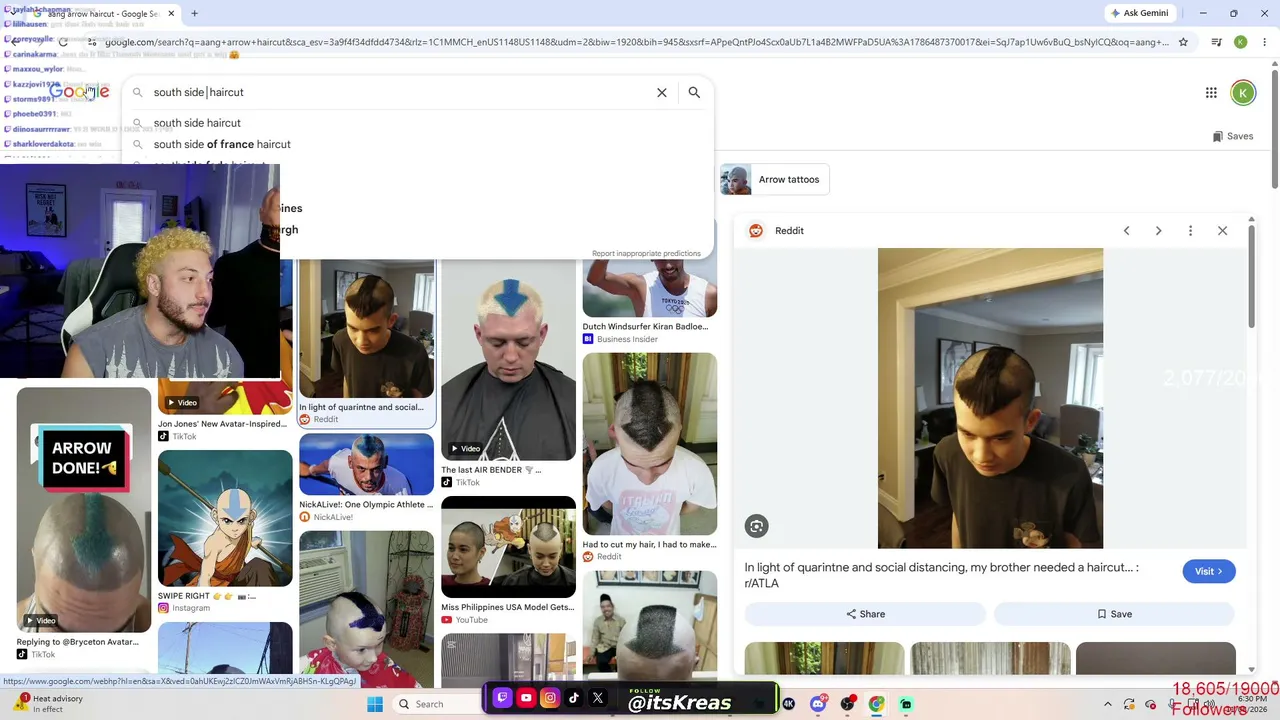Open "Dutch Windsurfer Kiran Badloe..." result
The width and height of the screenshot is (1280, 720).
pyautogui.click(x=645, y=326)
